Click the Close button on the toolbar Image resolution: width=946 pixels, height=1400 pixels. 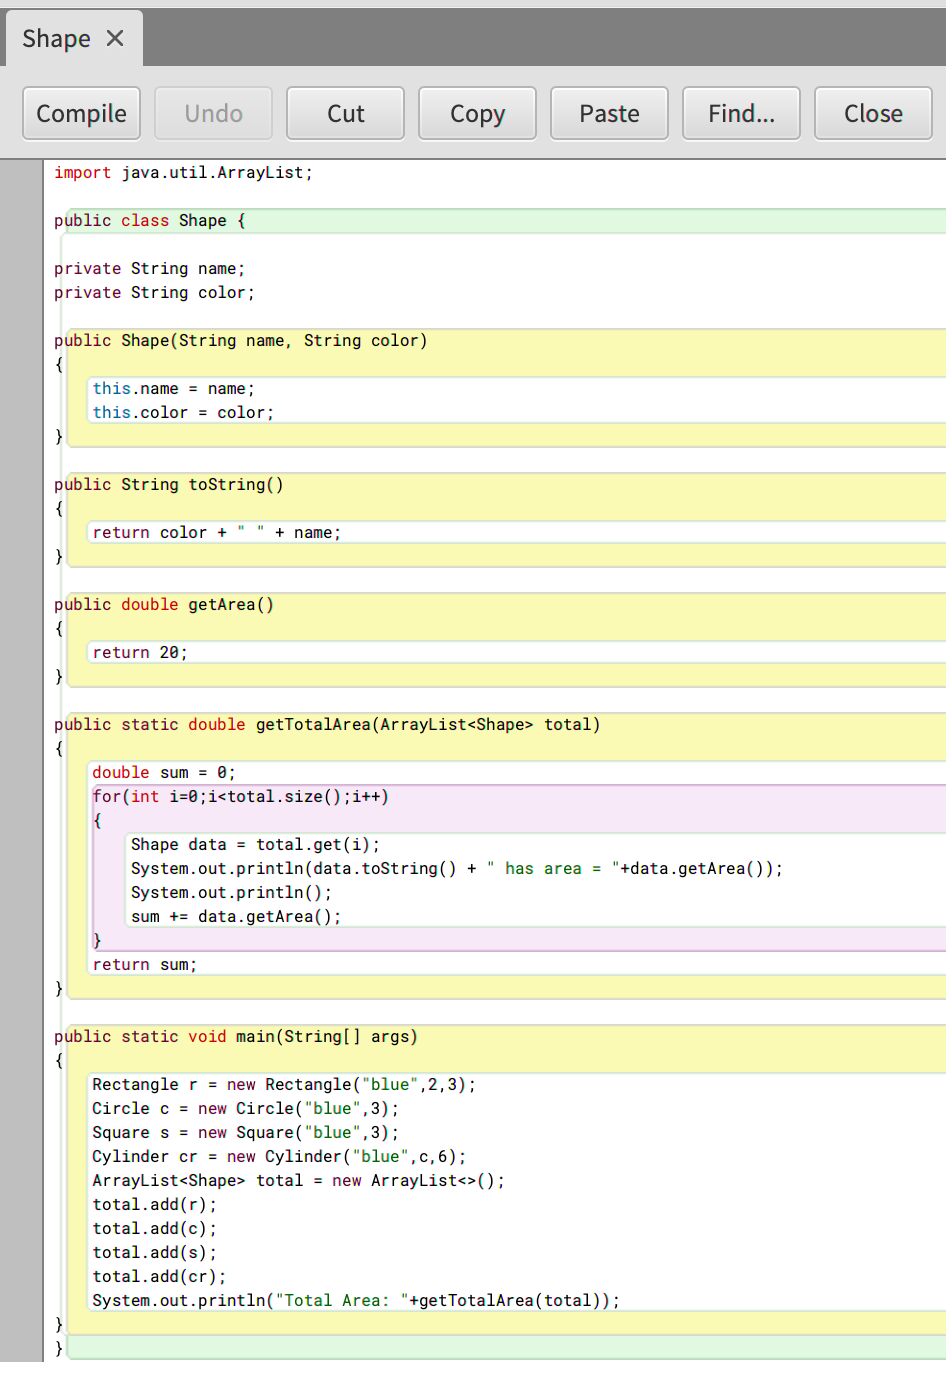click(873, 113)
